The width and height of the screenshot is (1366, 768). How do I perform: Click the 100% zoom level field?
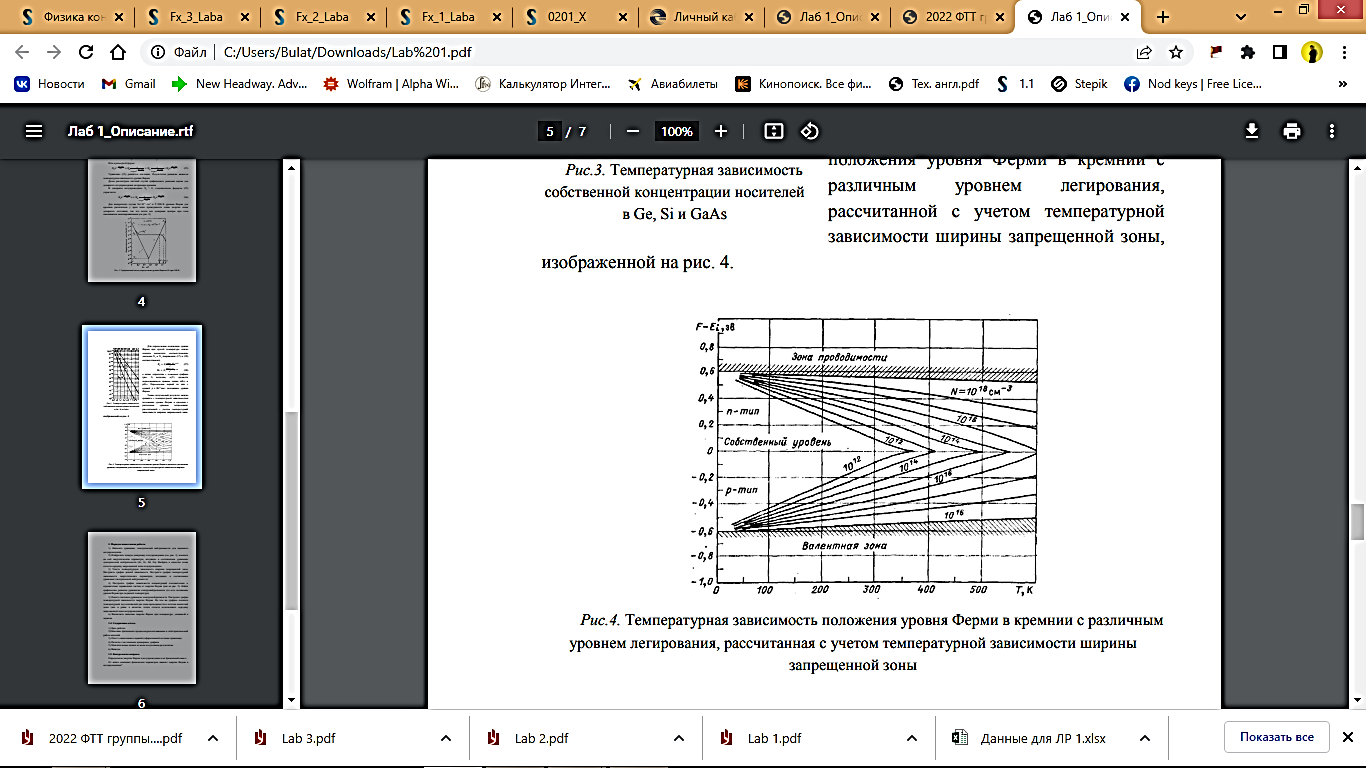(677, 131)
